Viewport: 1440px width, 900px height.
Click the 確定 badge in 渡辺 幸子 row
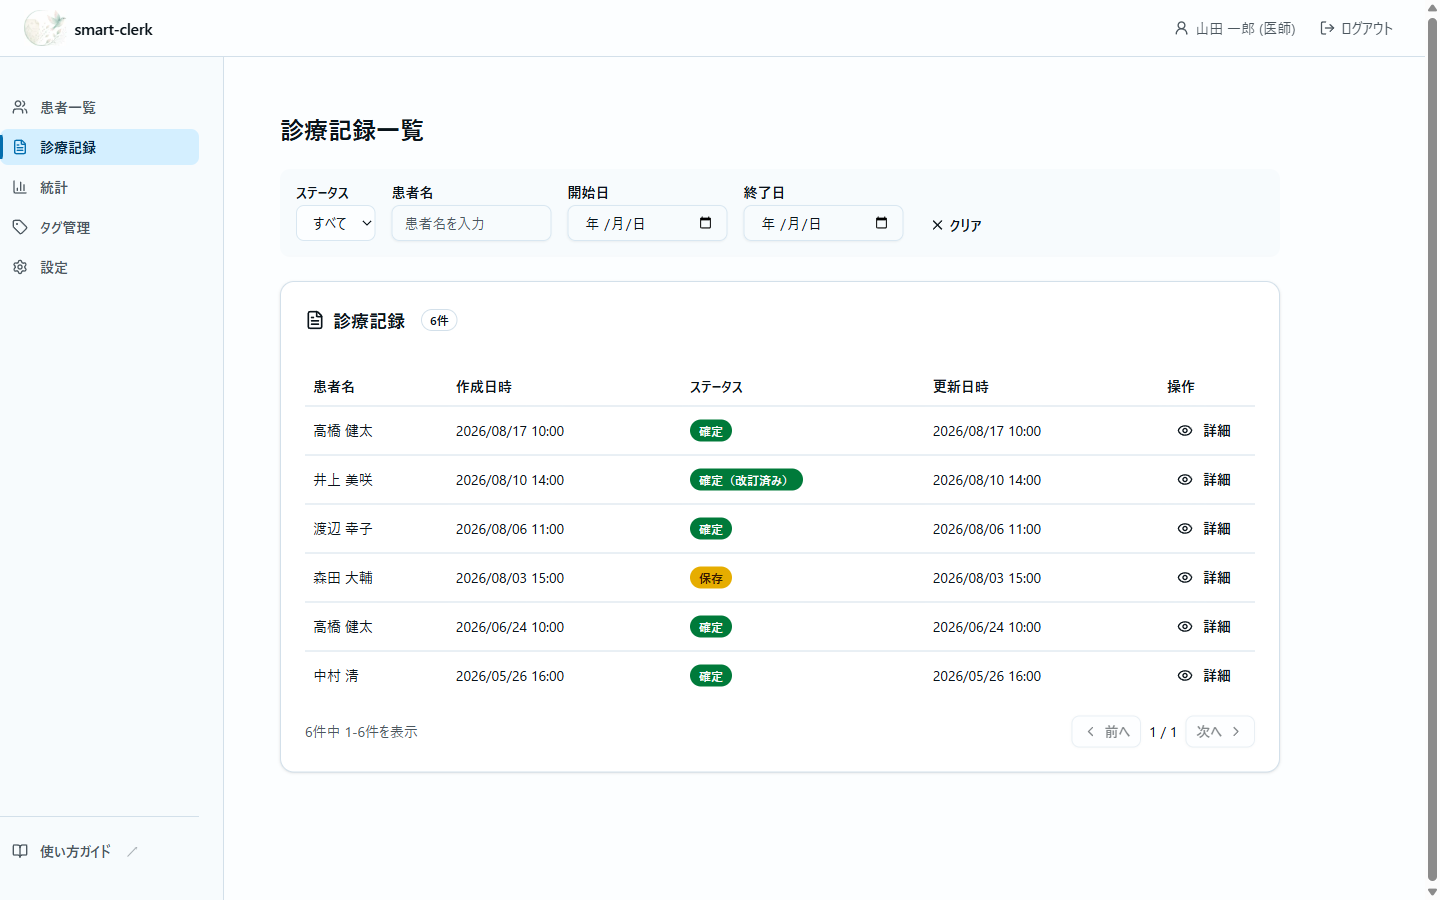(x=711, y=529)
